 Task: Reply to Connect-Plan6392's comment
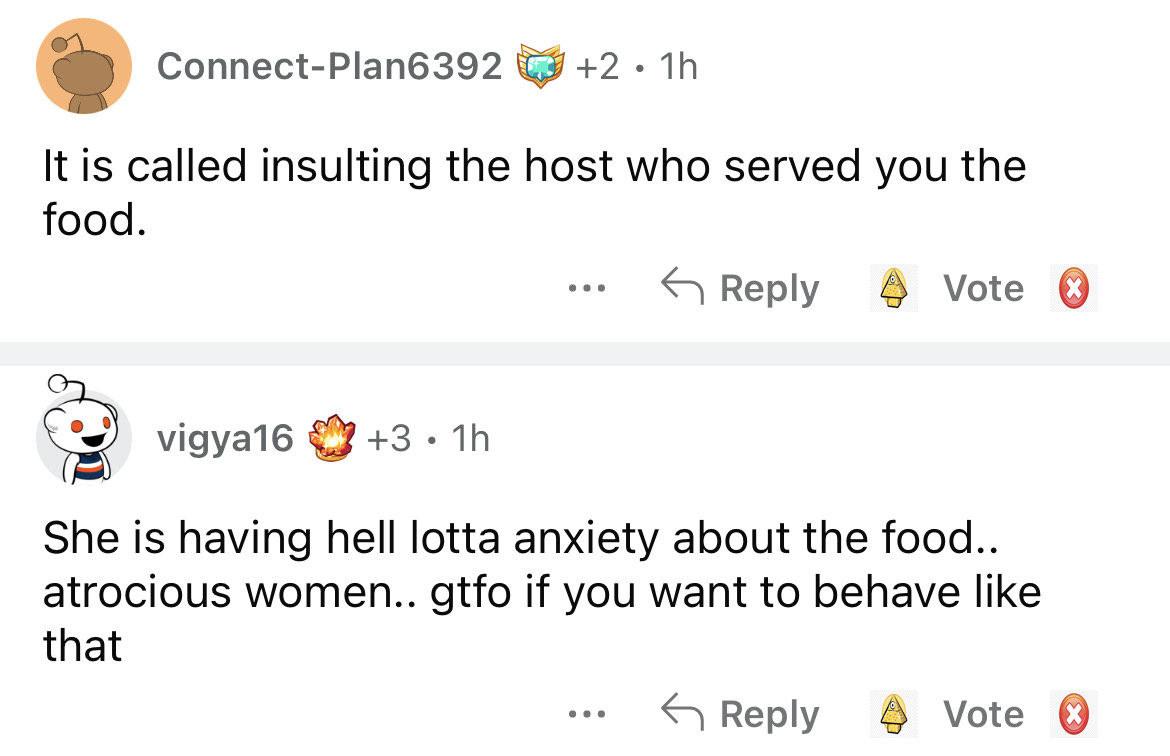point(740,288)
